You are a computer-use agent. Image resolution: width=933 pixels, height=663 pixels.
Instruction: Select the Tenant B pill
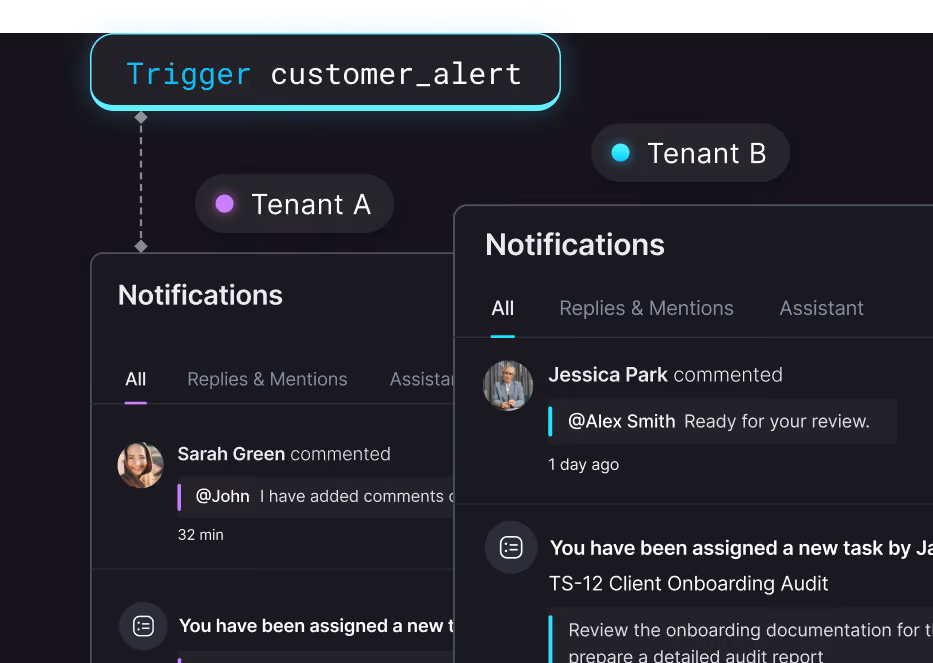pos(690,153)
